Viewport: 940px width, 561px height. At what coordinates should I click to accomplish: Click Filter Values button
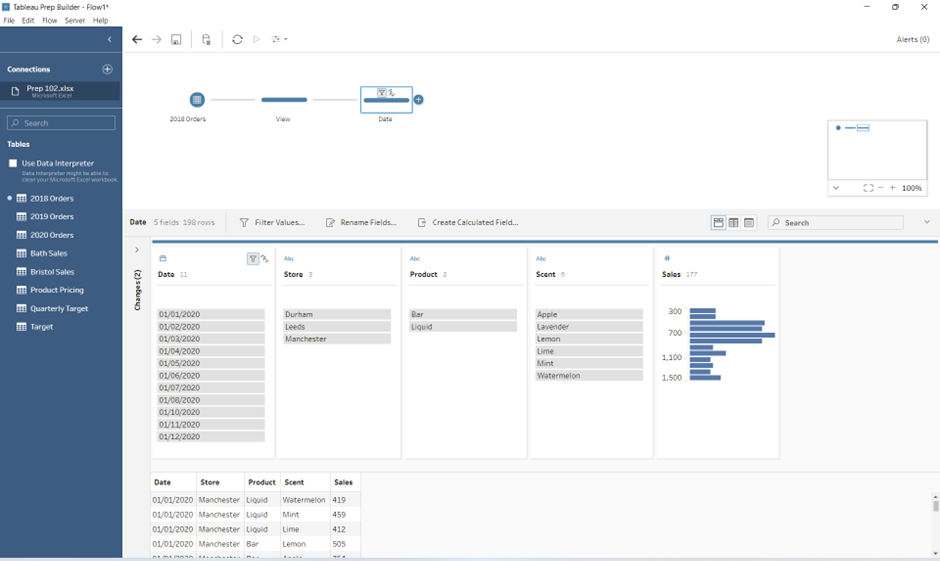(x=272, y=222)
